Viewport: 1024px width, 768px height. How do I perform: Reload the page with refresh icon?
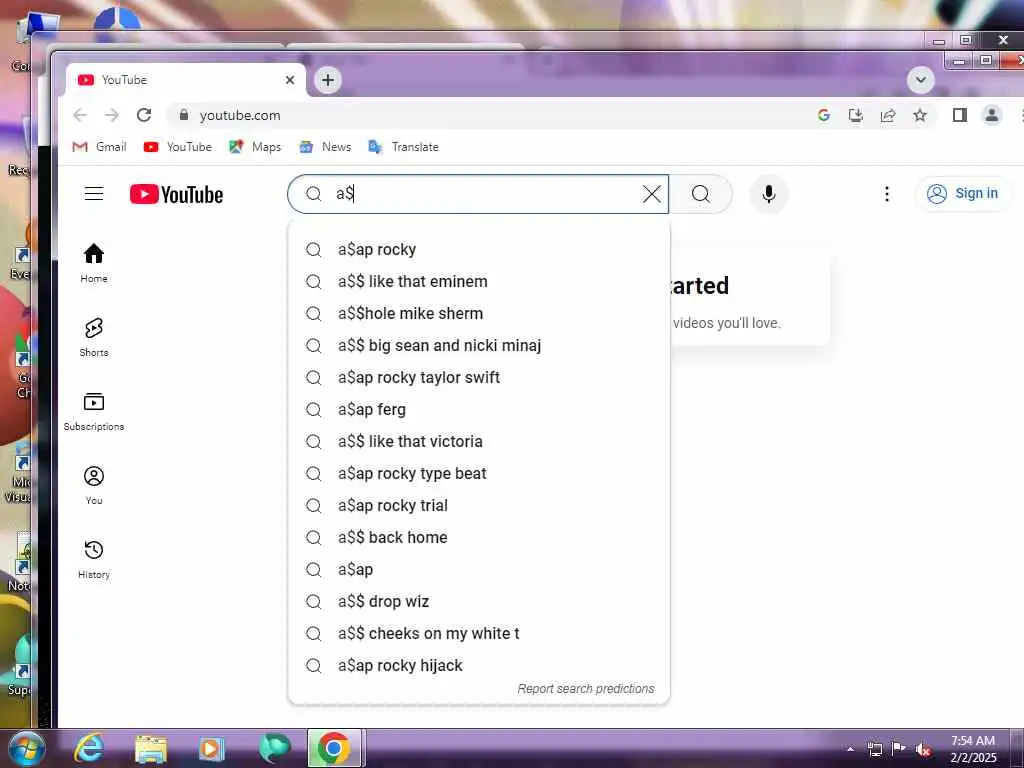[144, 116]
